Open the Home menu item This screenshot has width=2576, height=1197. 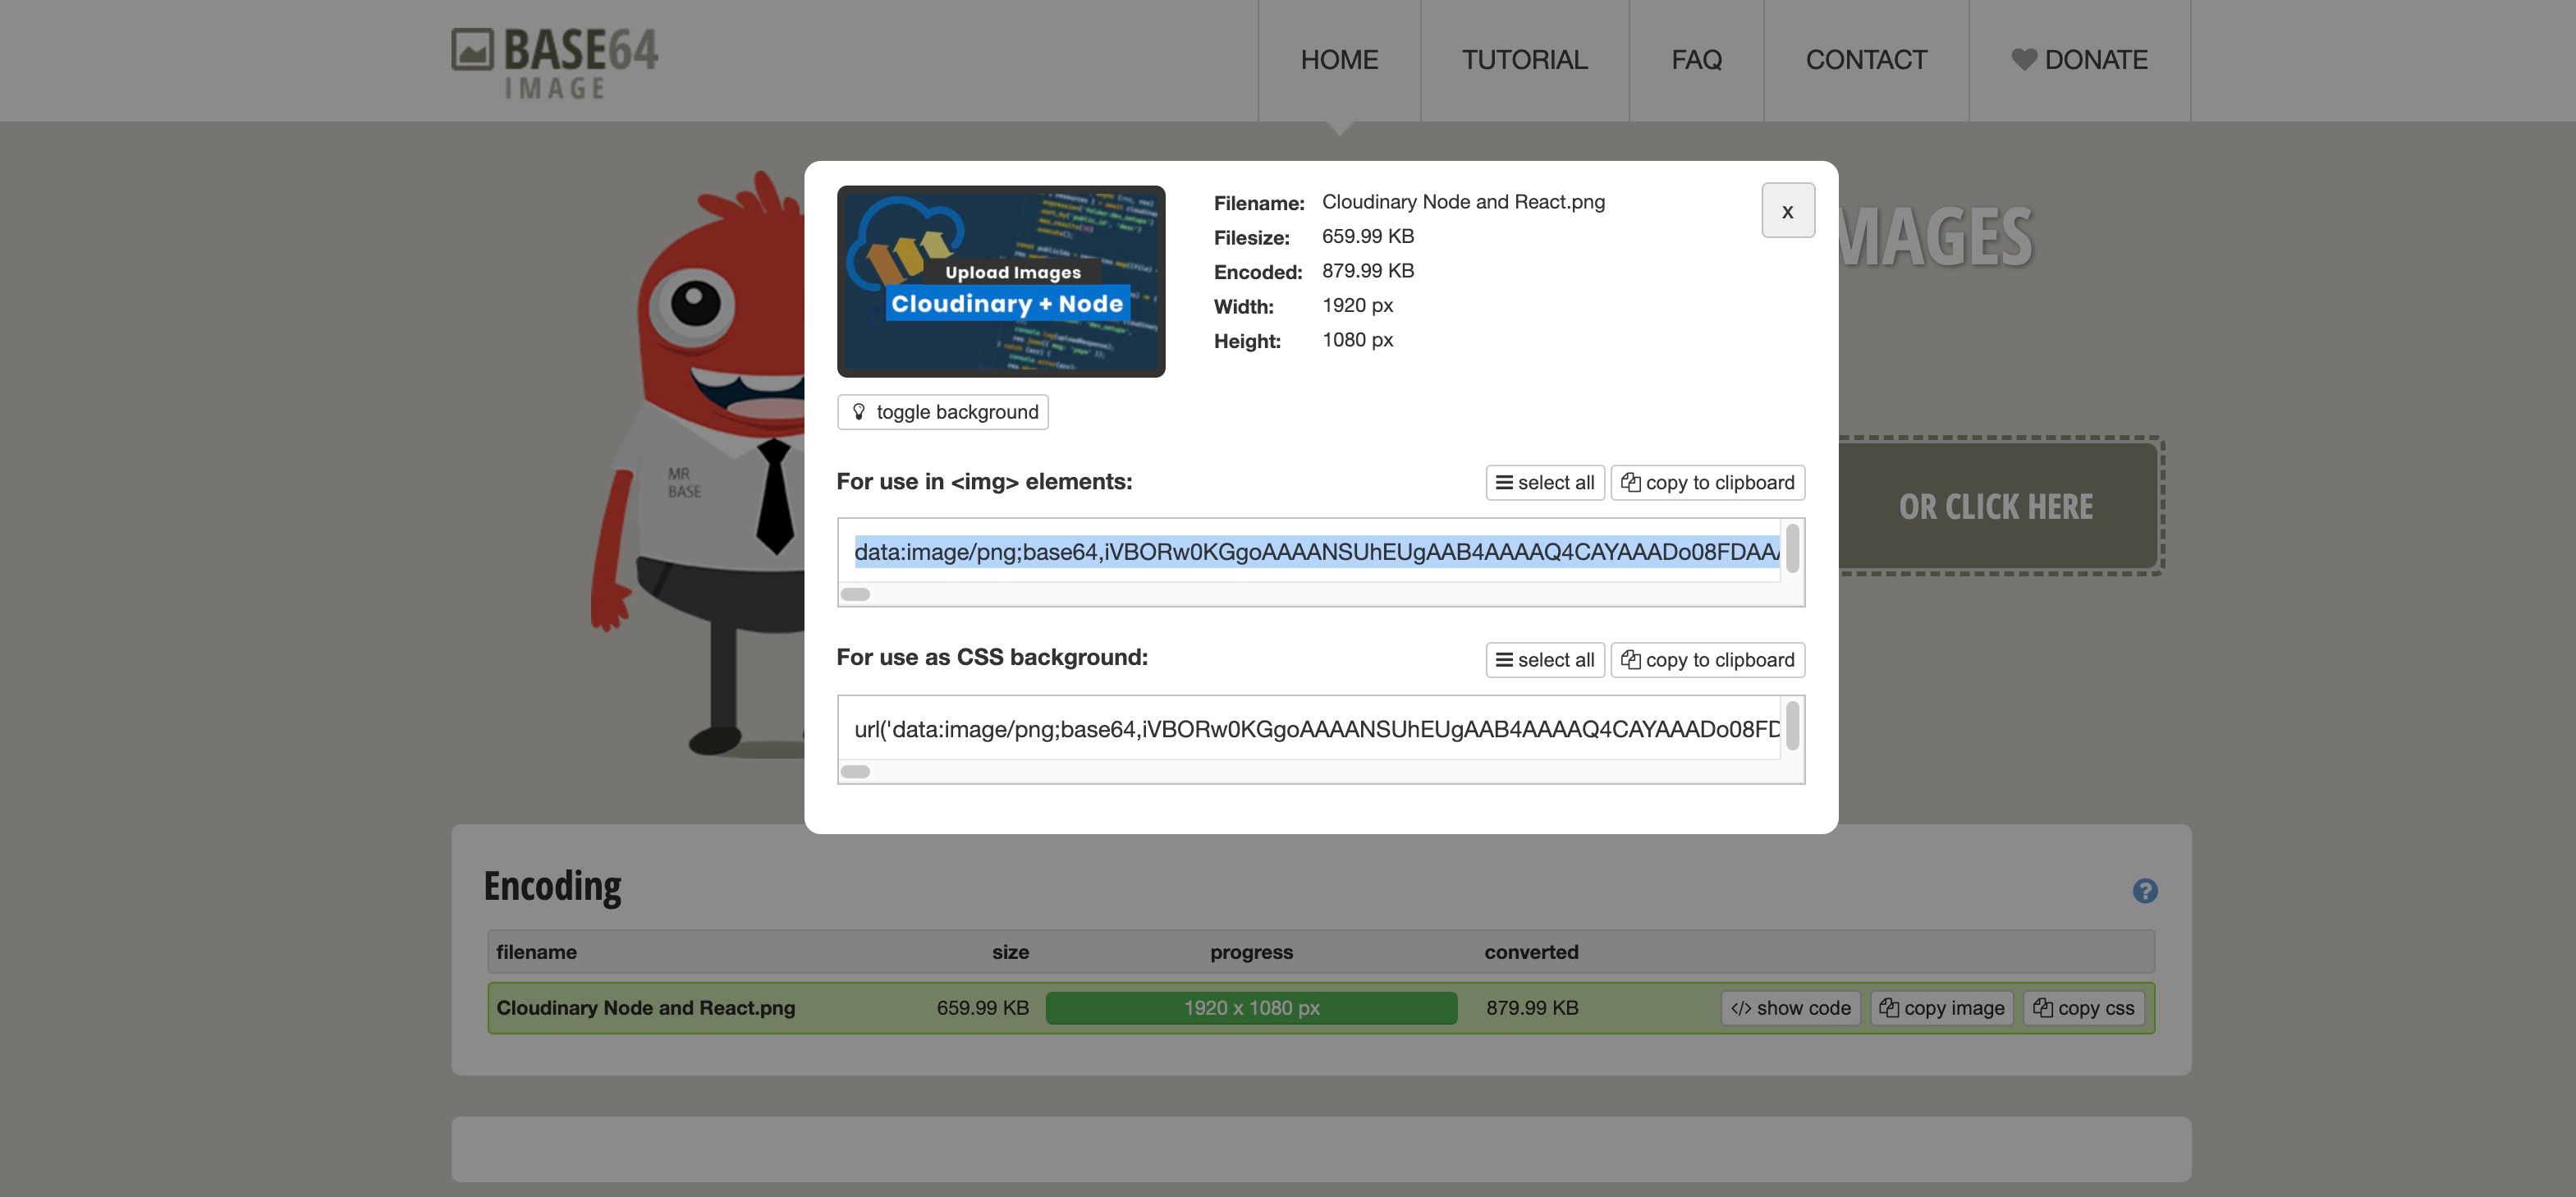[x=1339, y=60]
